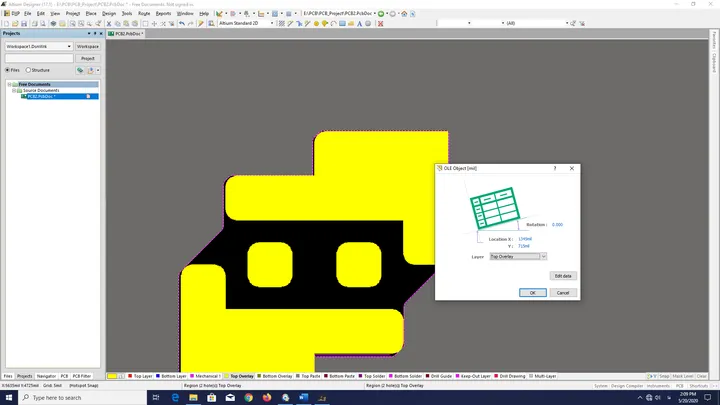Save the document with the floppy disk icon
The width and height of the screenshot is (720, 405).
(24, 23)
